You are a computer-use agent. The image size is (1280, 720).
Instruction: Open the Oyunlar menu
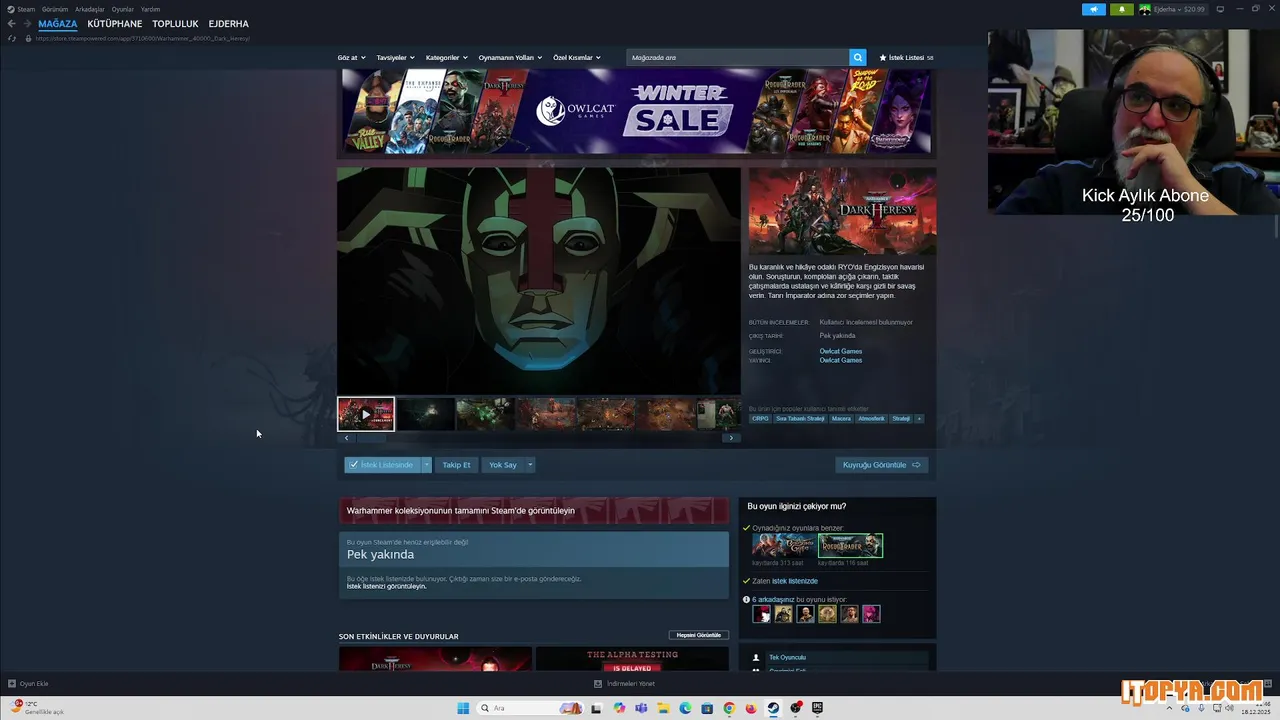pyautogui.click(x=123, y=9)
